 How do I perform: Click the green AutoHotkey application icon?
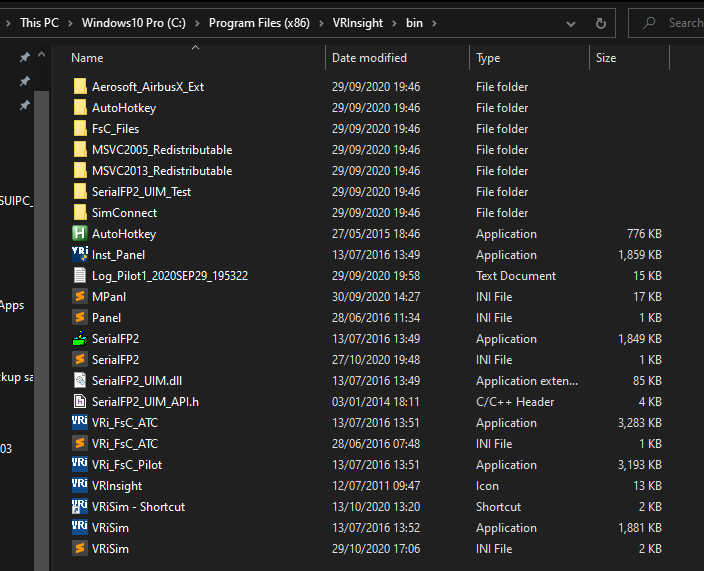pos(80,233)
